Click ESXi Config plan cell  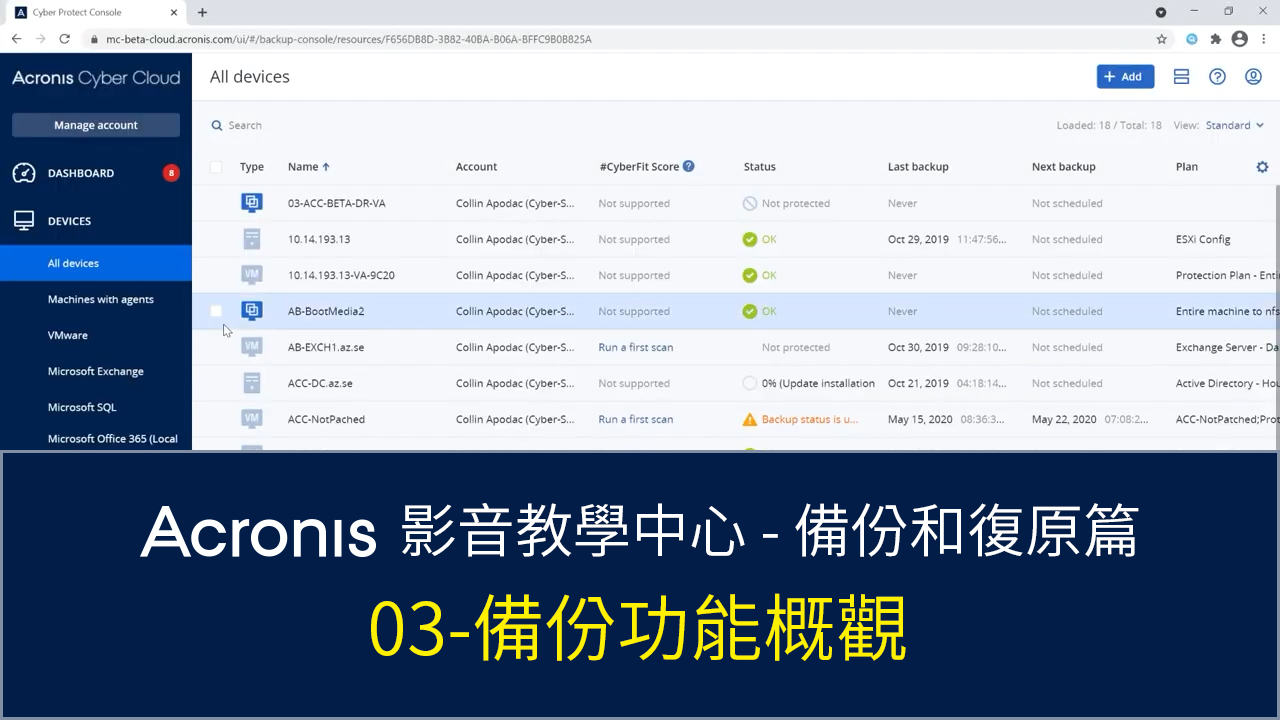tap(1203, 239)
